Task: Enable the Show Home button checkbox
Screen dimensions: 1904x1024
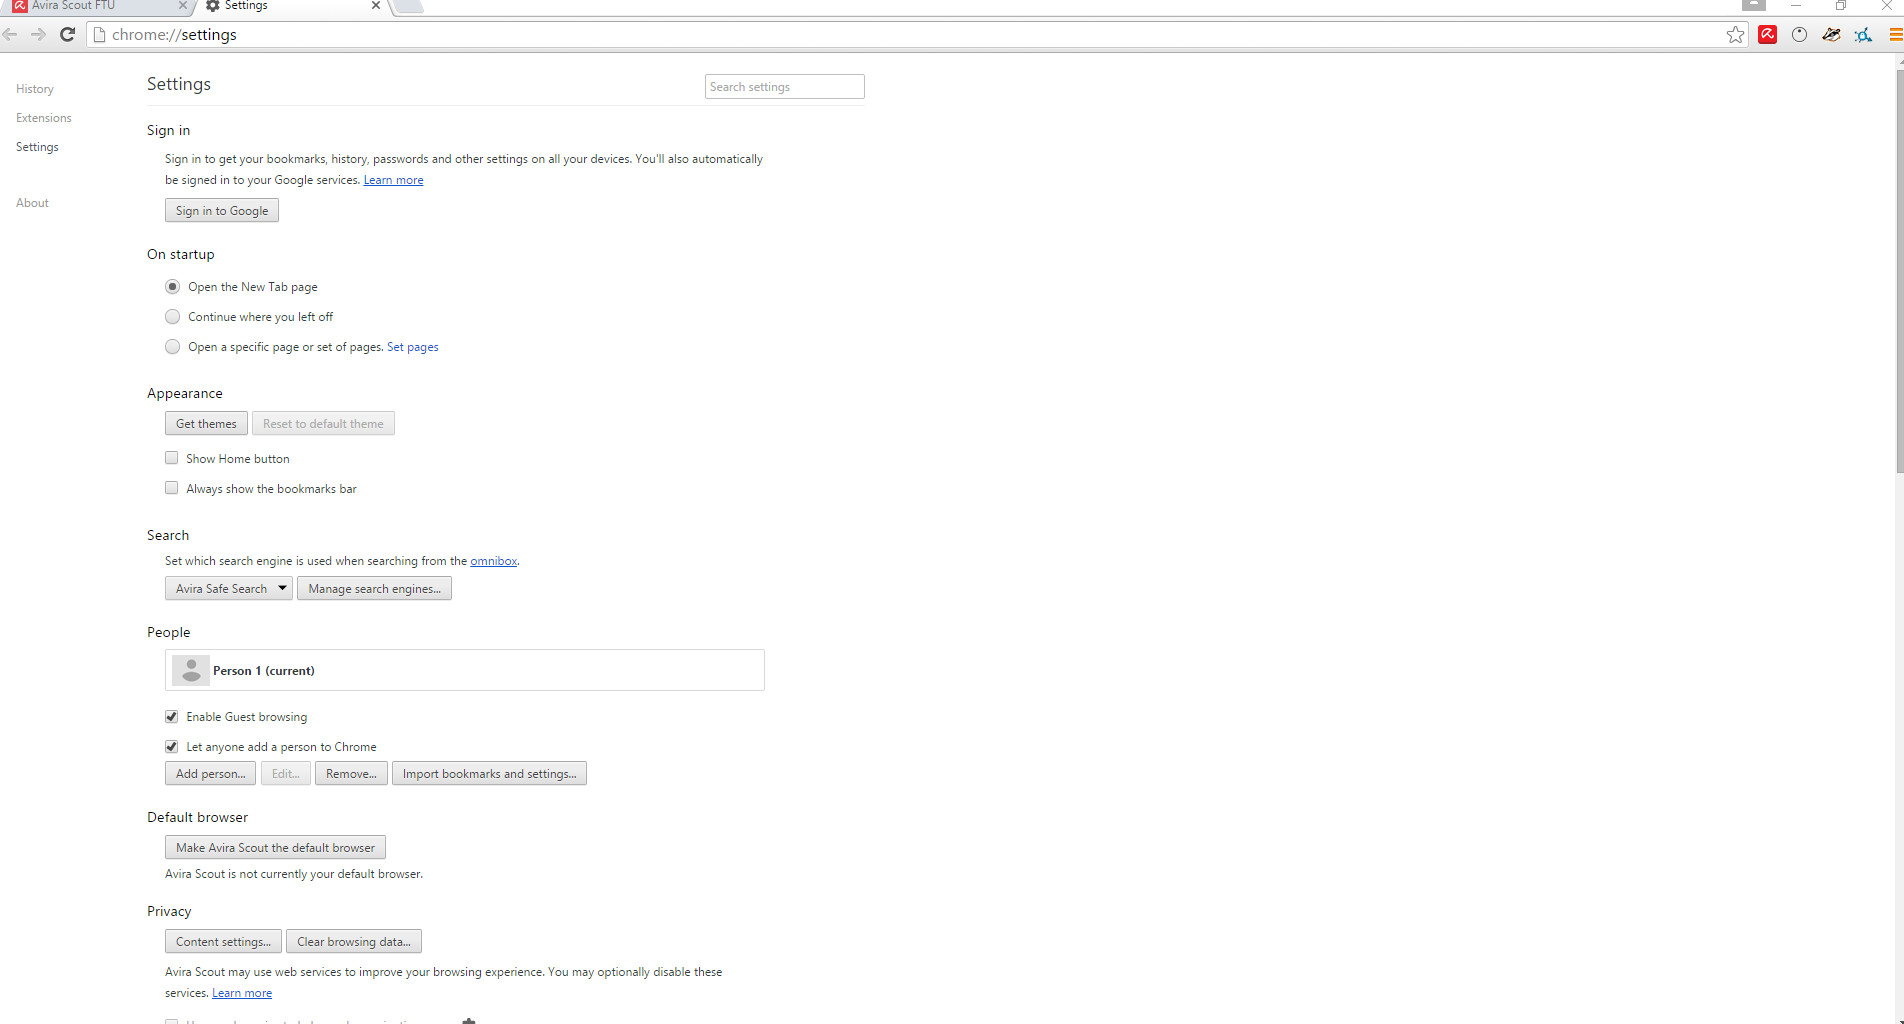Action: (172, 458)
